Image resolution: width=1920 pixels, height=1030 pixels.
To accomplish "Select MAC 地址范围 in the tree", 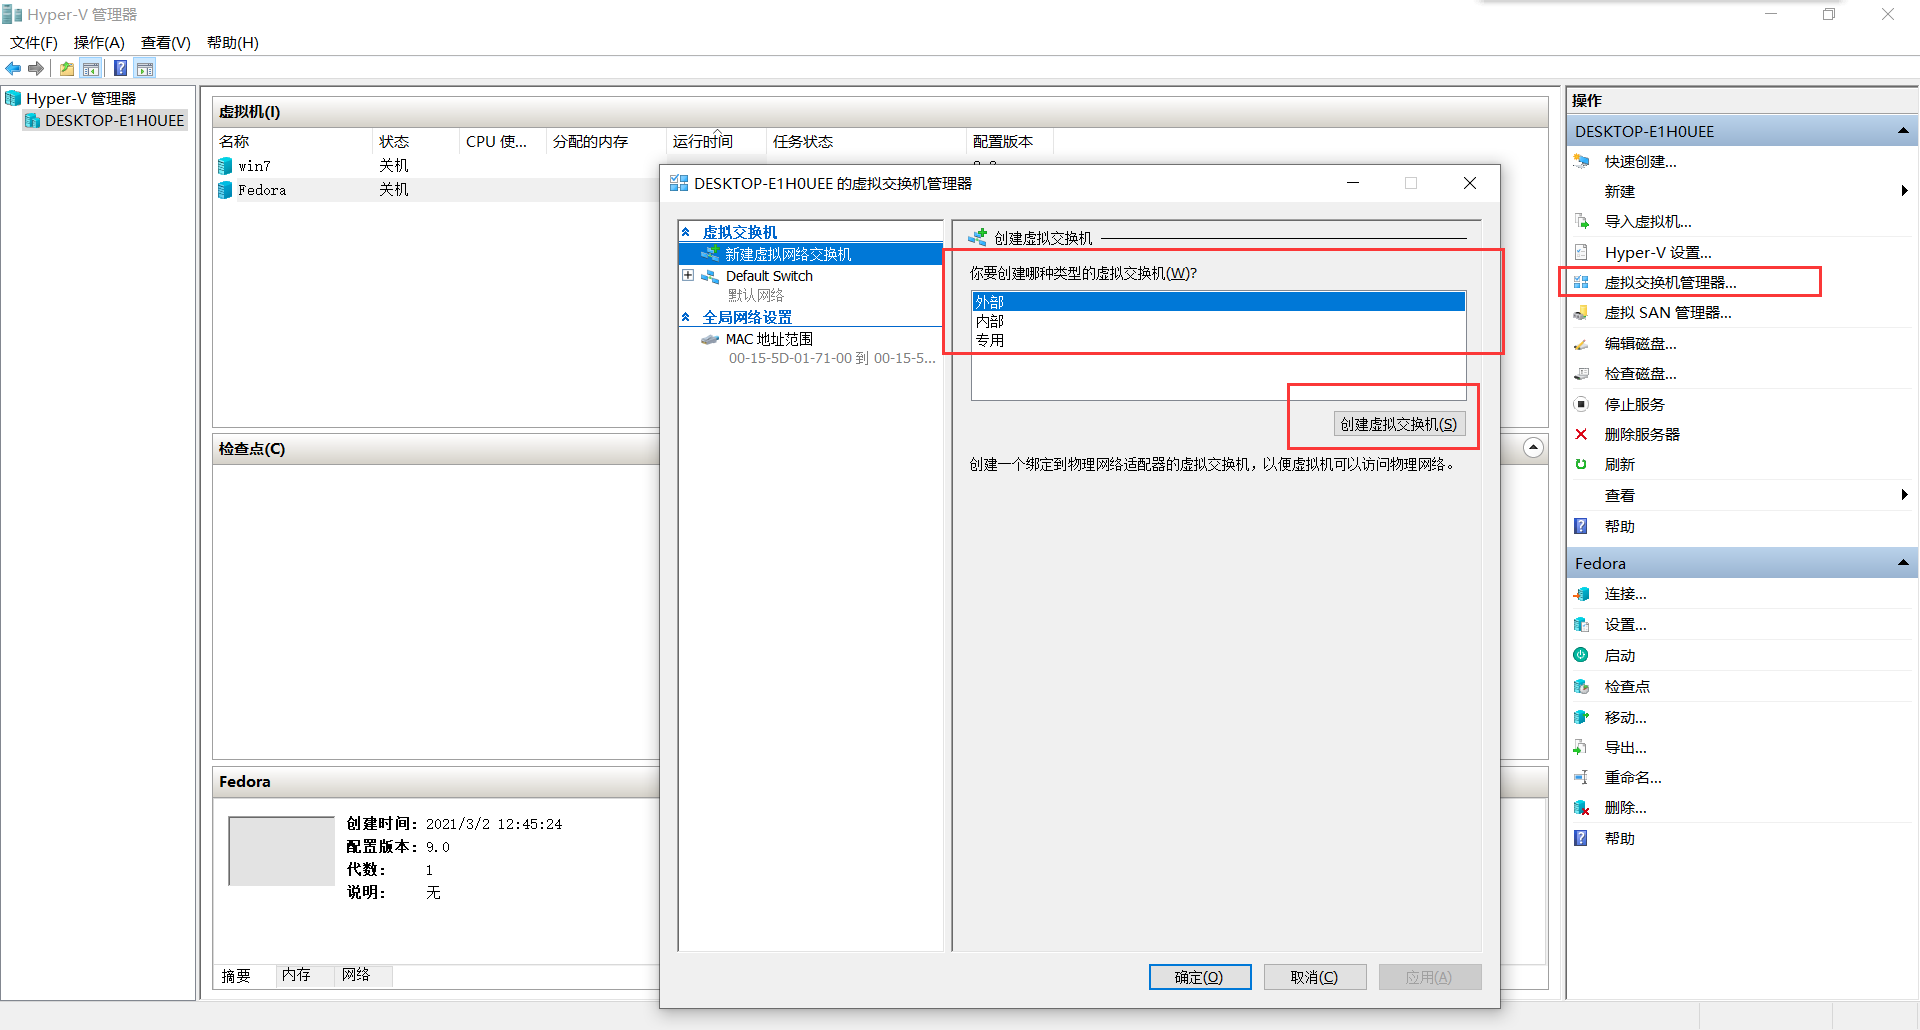I will point(769,339).
